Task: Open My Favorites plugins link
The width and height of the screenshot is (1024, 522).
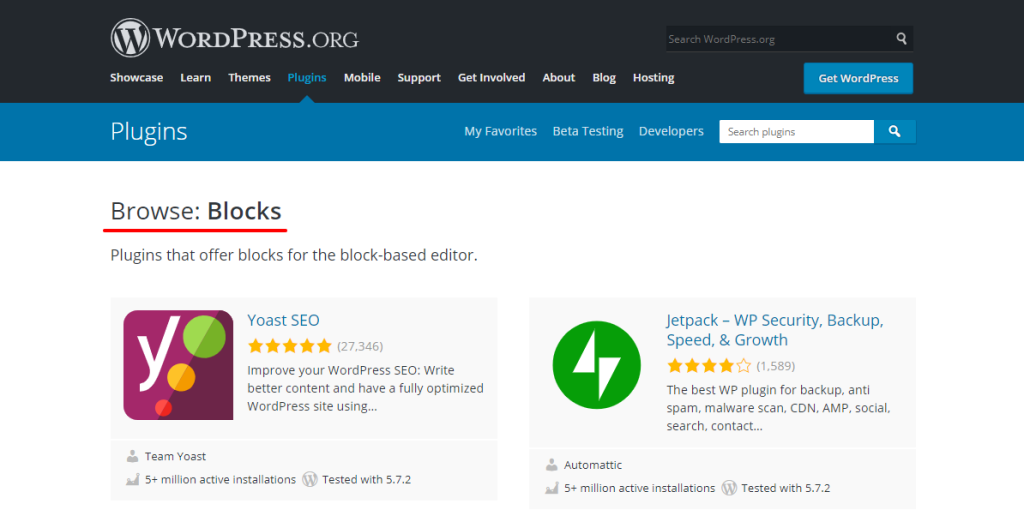Action: (x=501, y=131)
